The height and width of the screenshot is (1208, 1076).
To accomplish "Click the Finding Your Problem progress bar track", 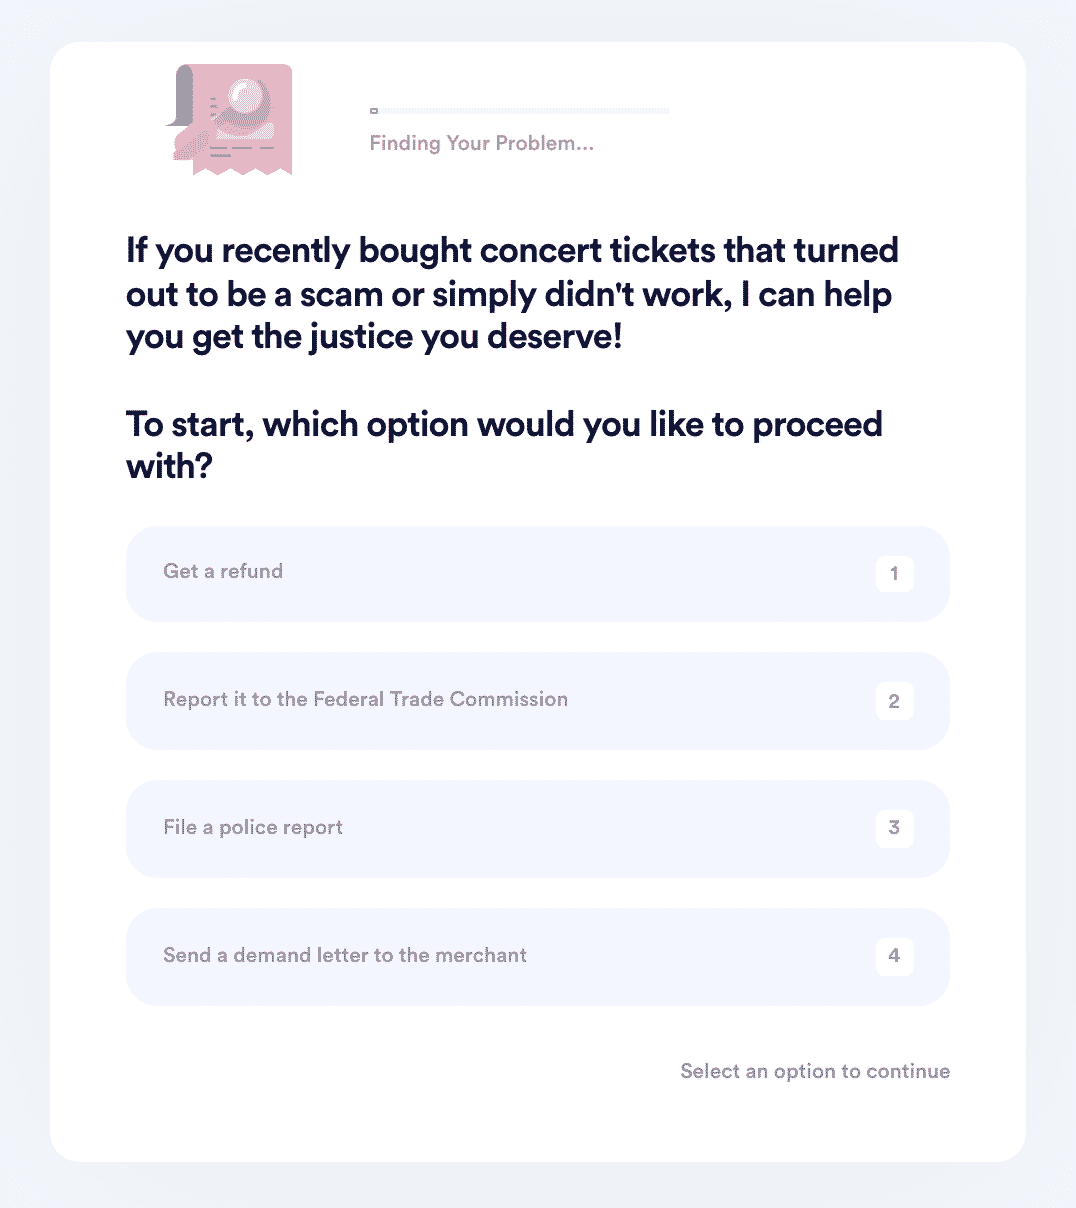I will click(x=520, y=111).
